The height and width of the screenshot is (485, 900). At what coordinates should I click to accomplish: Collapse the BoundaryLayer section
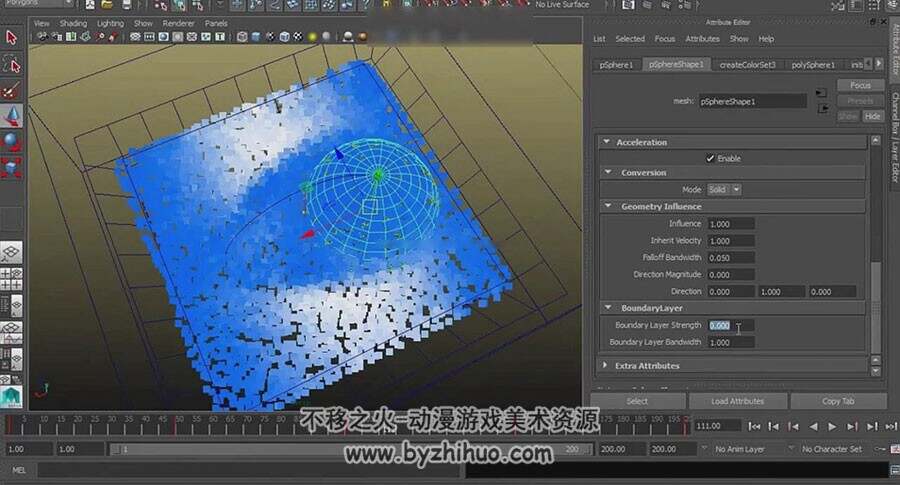608,308
